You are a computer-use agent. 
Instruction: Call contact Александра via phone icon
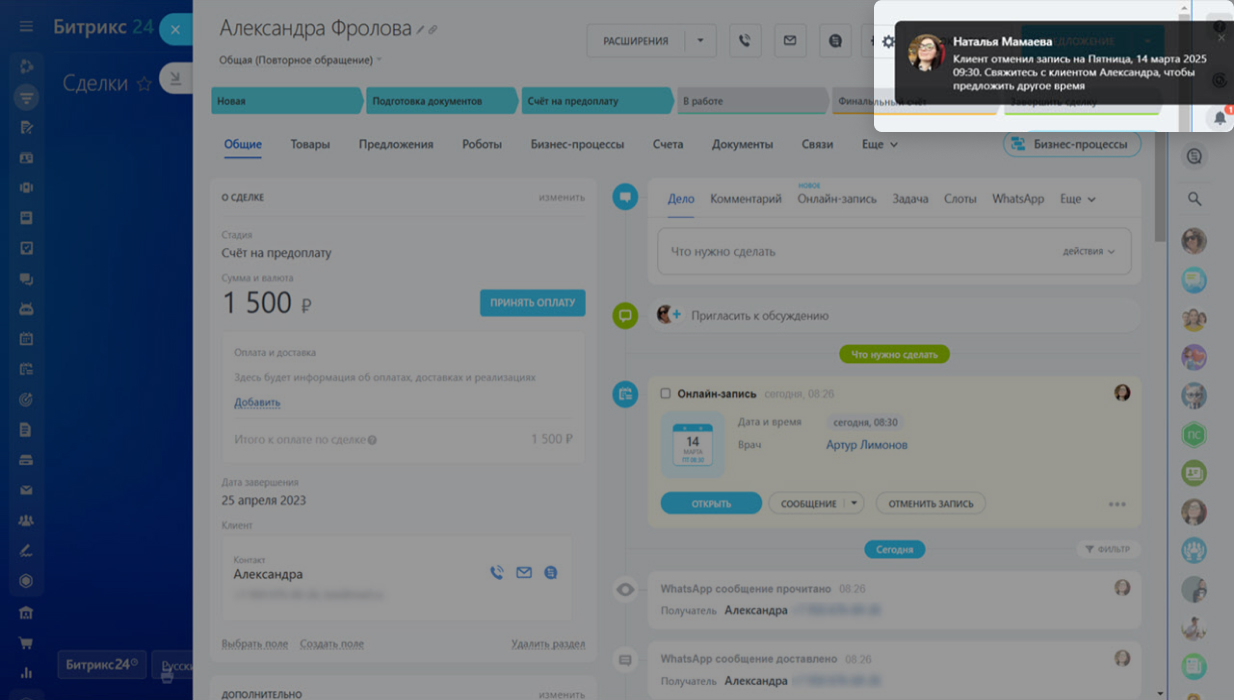tap(497, 573)
